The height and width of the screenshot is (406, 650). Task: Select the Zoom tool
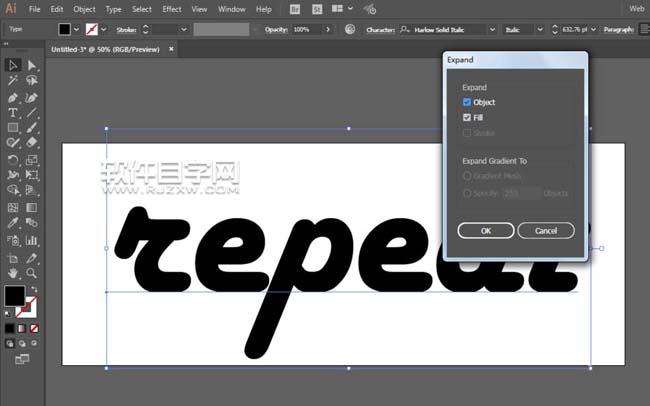coord(32,273)
